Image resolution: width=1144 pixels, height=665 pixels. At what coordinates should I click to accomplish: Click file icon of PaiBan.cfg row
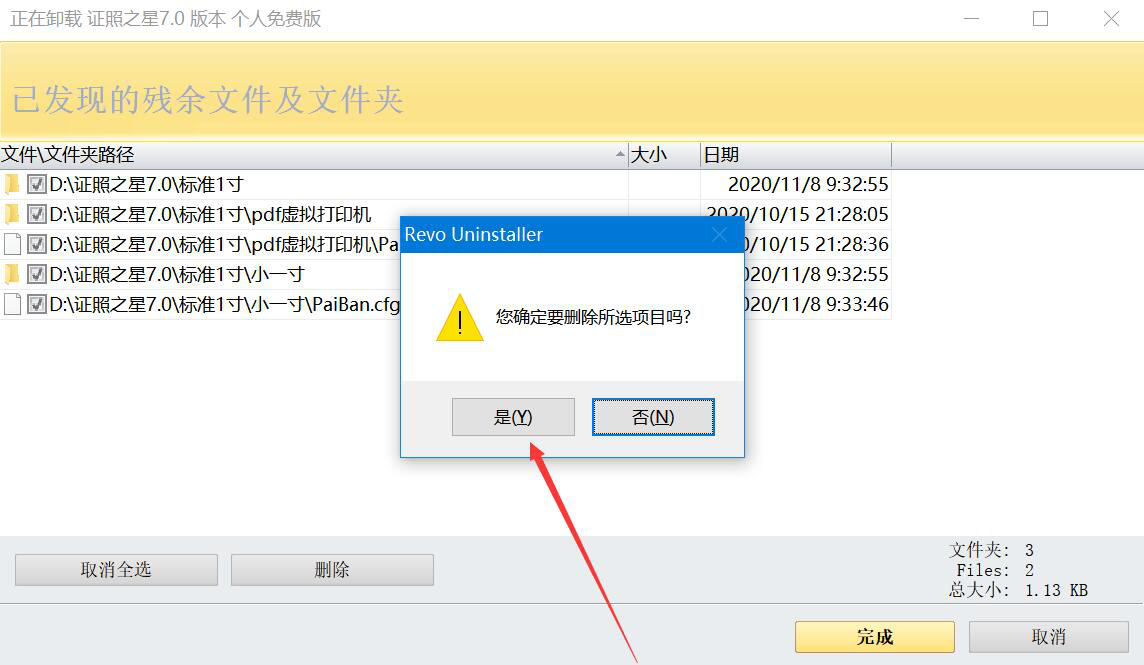pyautogui.click(x=12, y=304)
